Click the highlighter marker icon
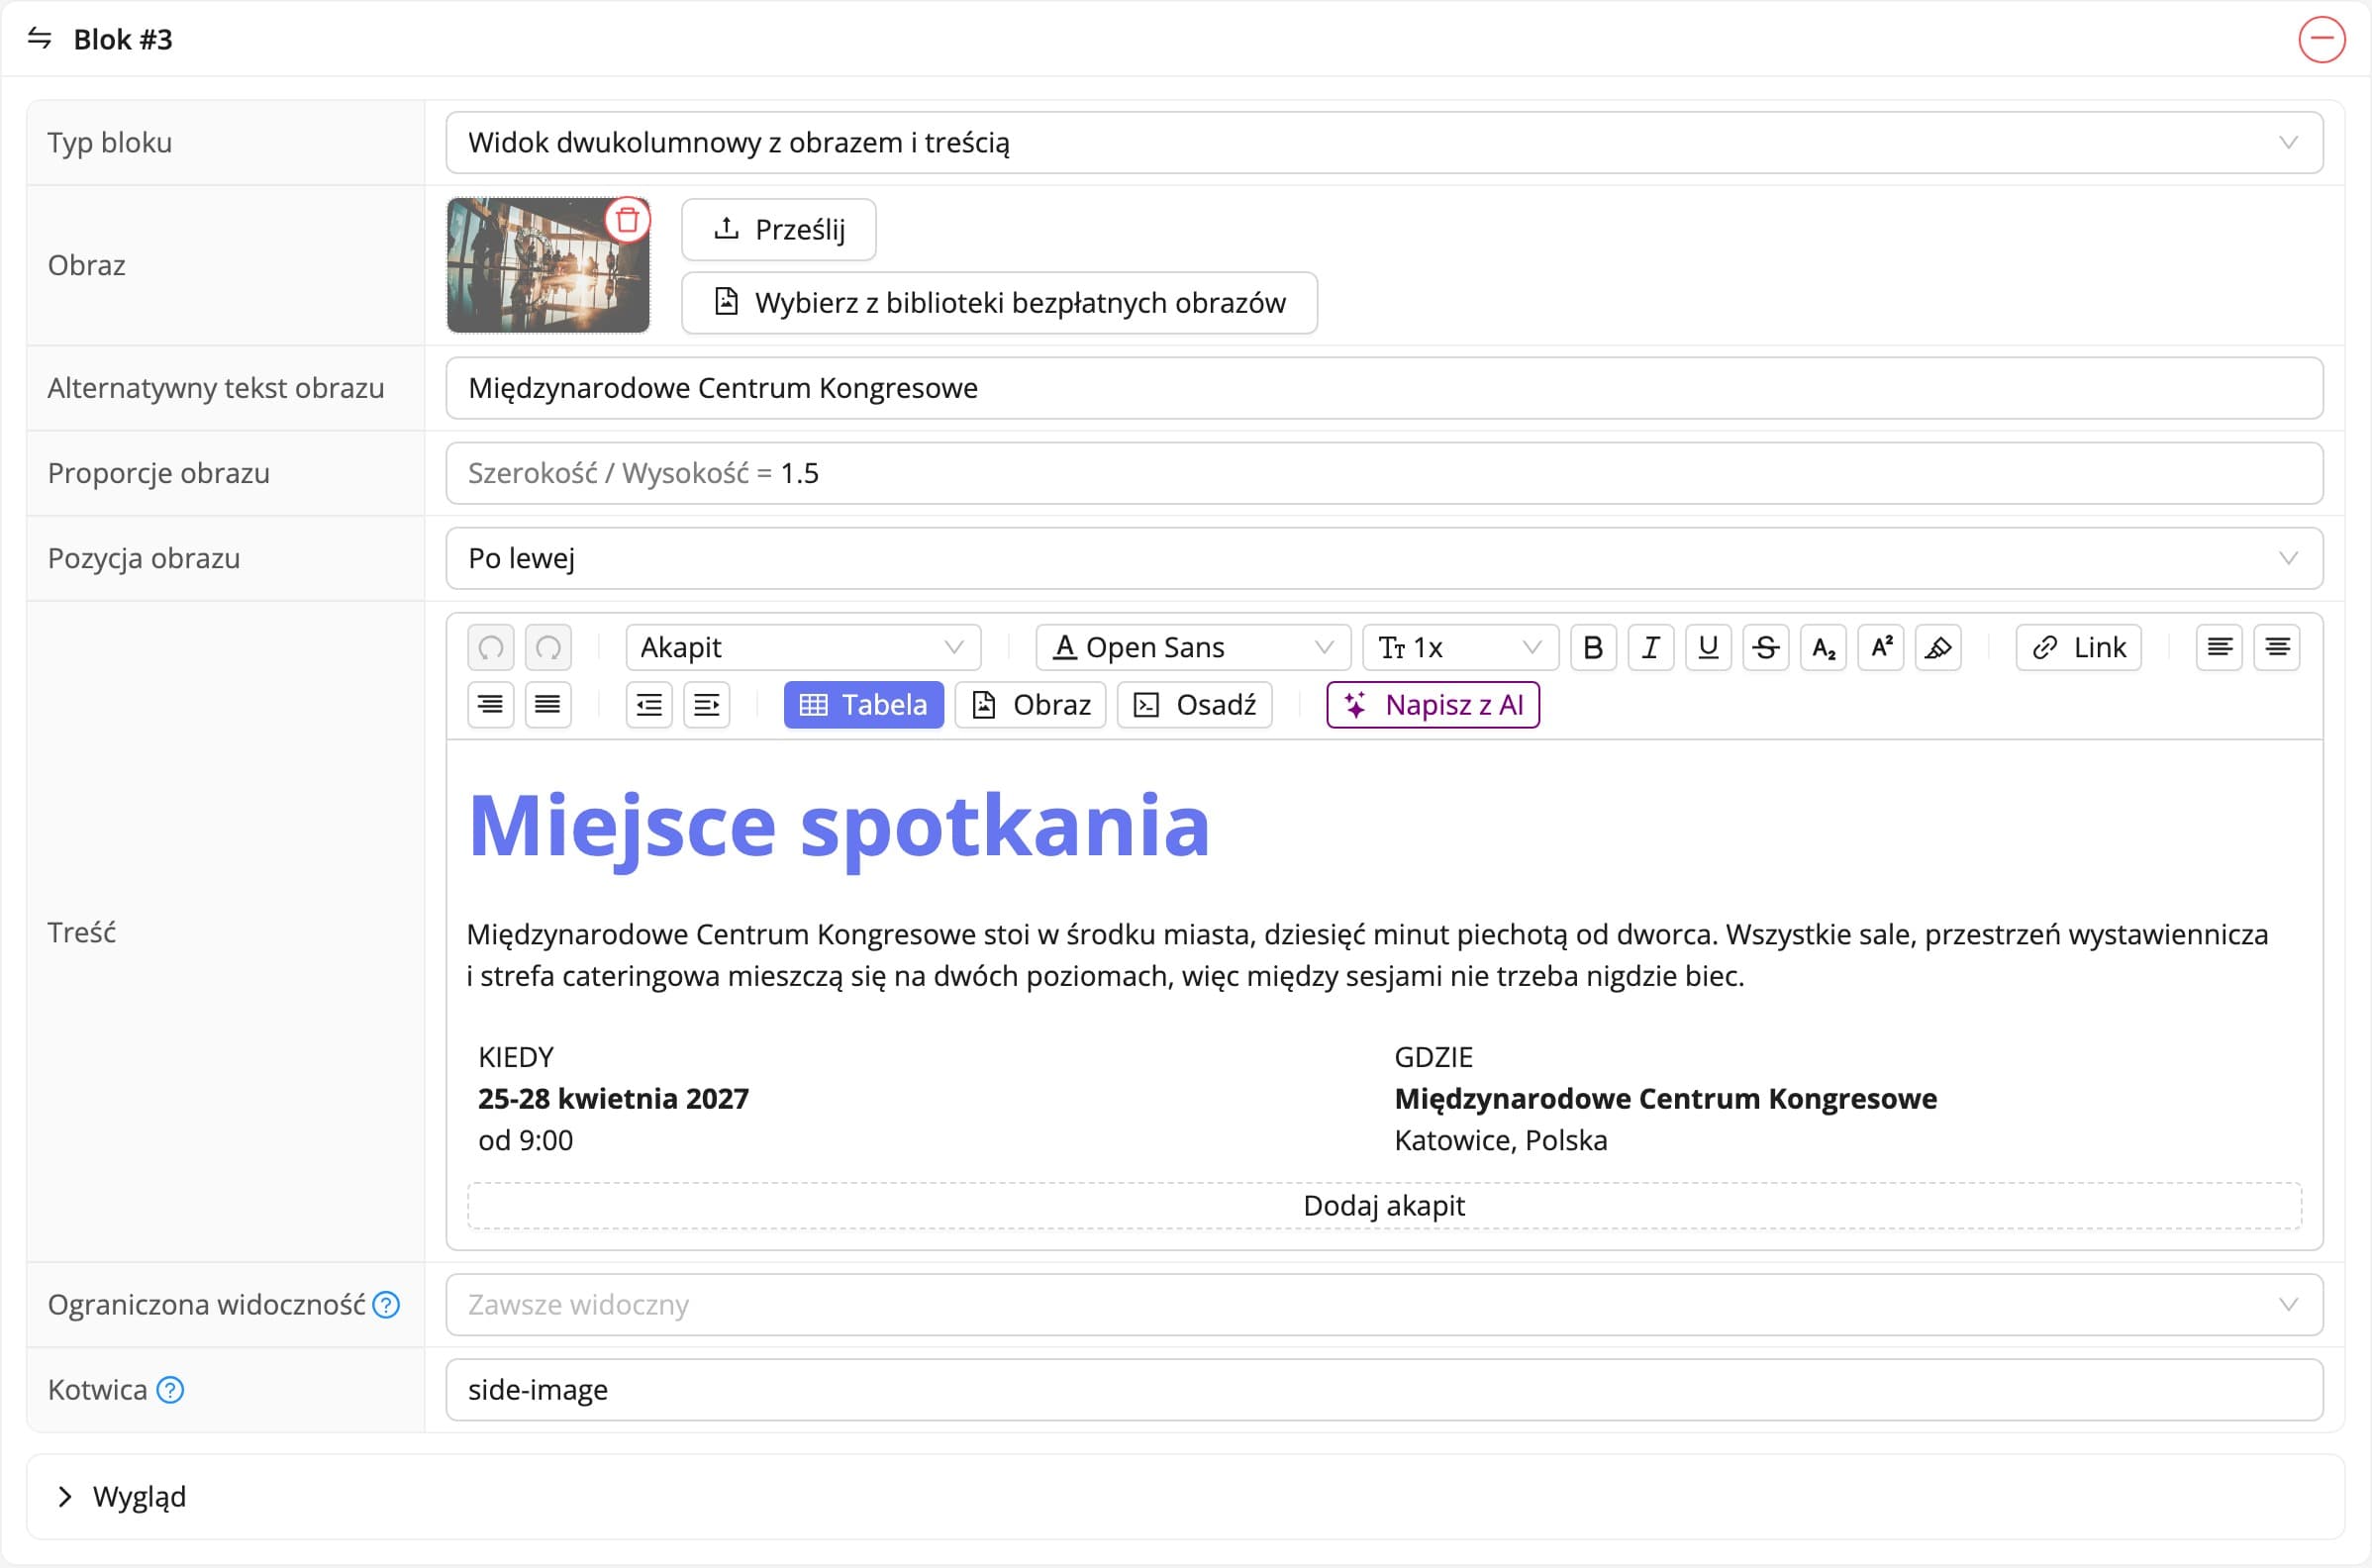The height and width of the screenshot is (1568, 2372). (1938, 648)
